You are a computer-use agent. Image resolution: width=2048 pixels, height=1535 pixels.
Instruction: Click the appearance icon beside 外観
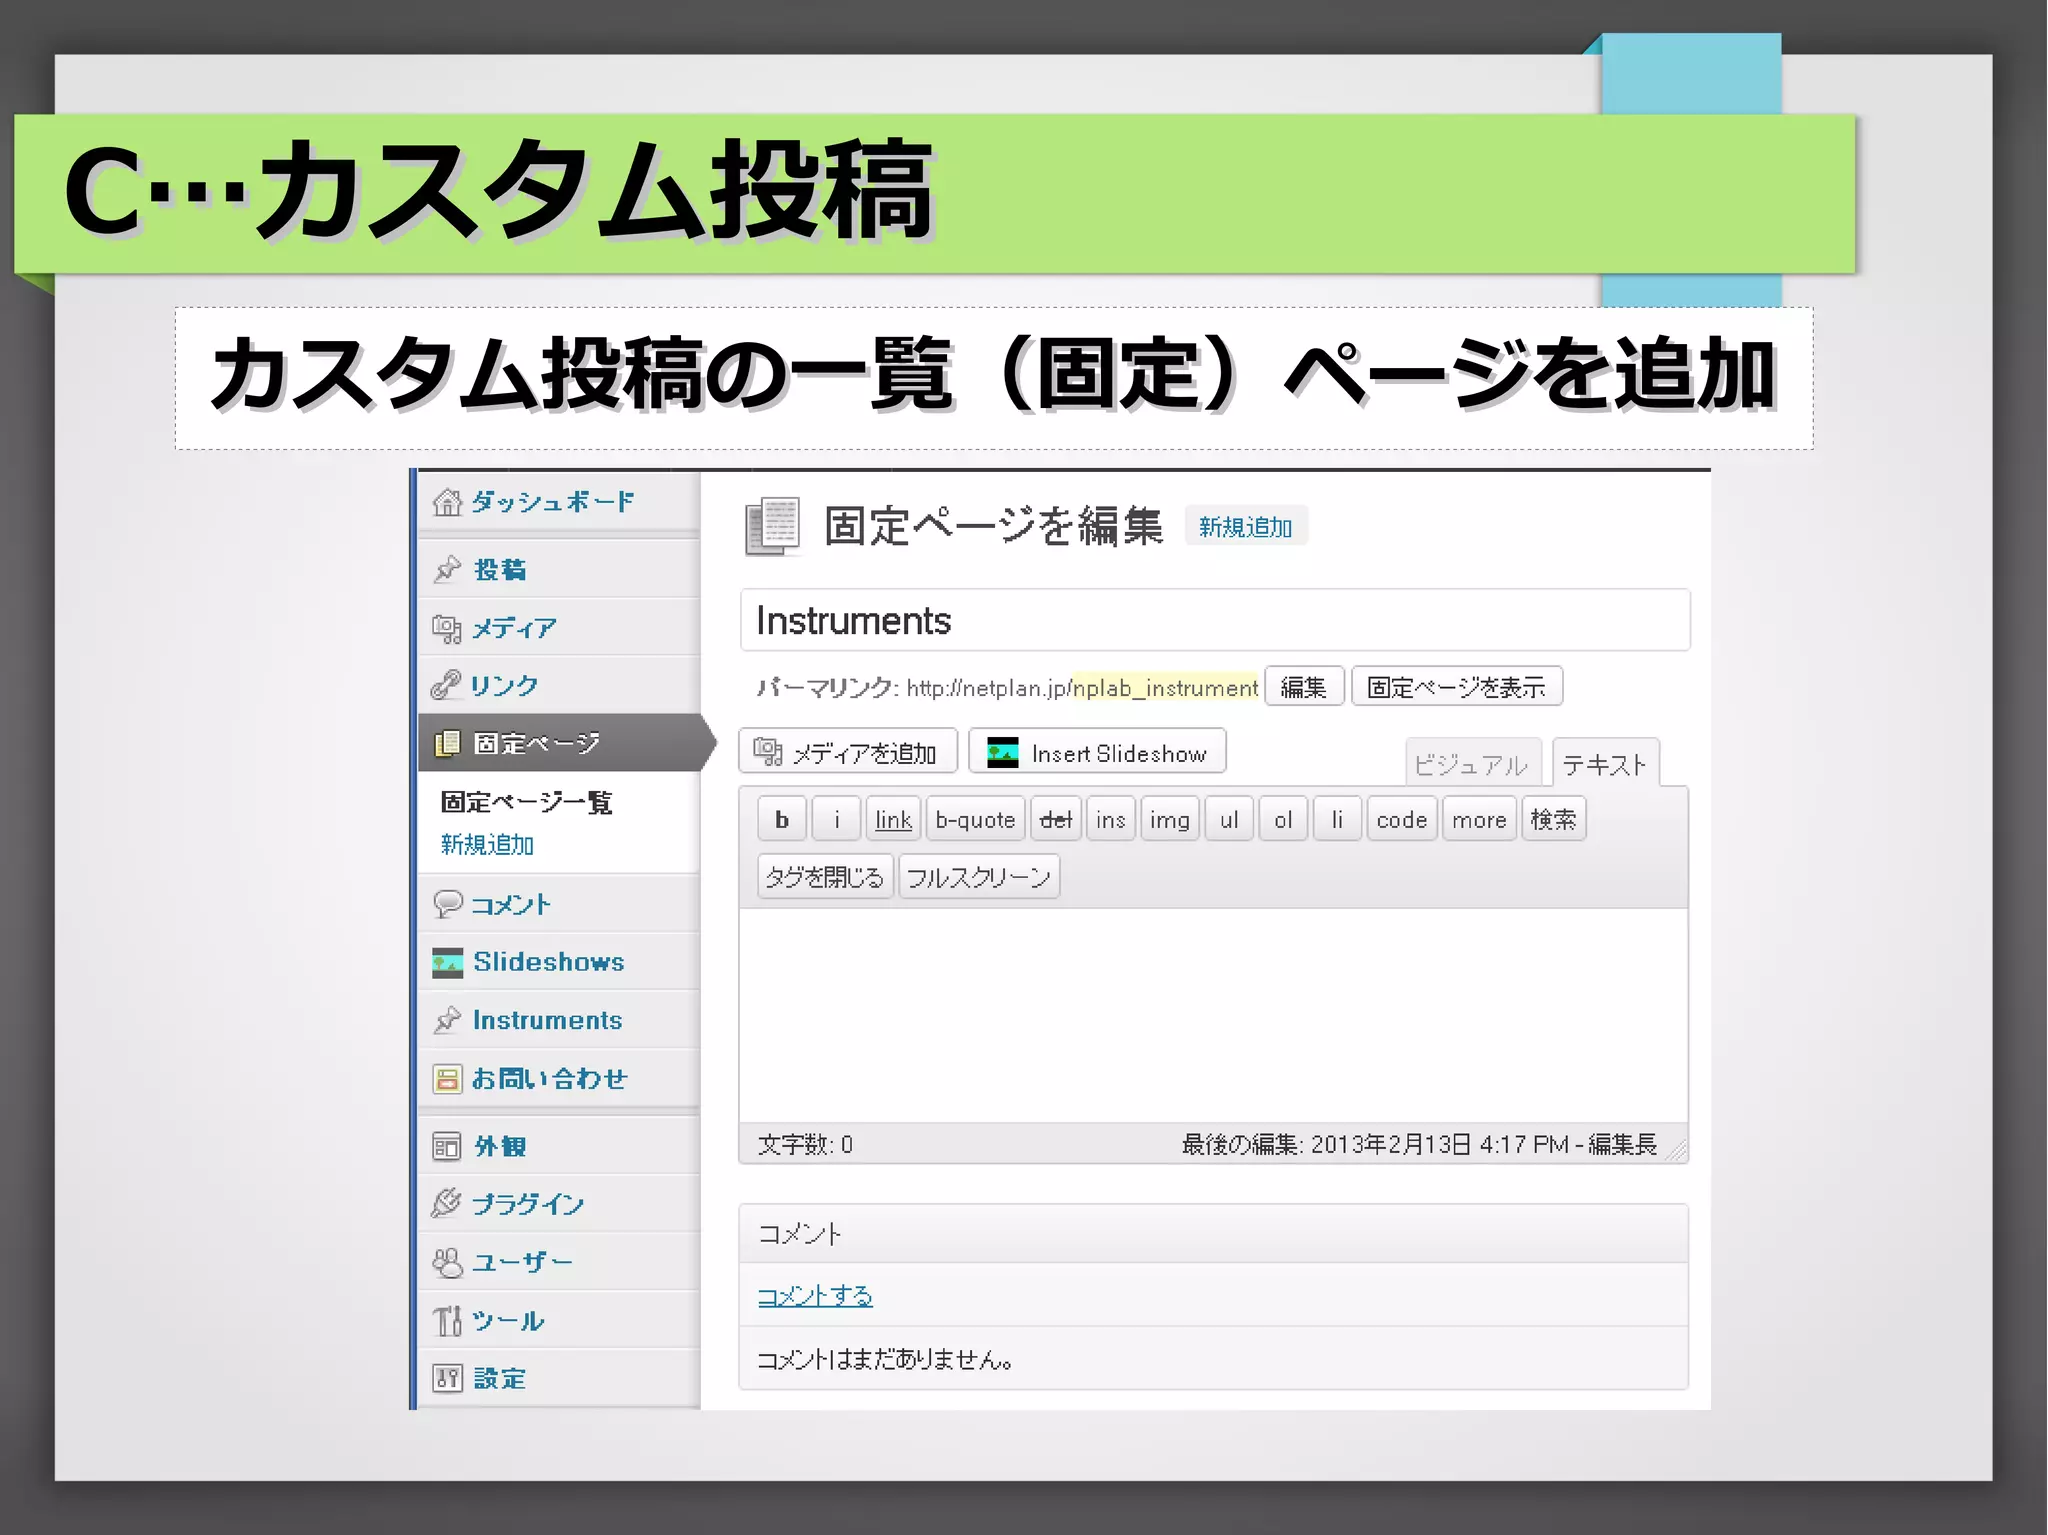coord(447,1146)
